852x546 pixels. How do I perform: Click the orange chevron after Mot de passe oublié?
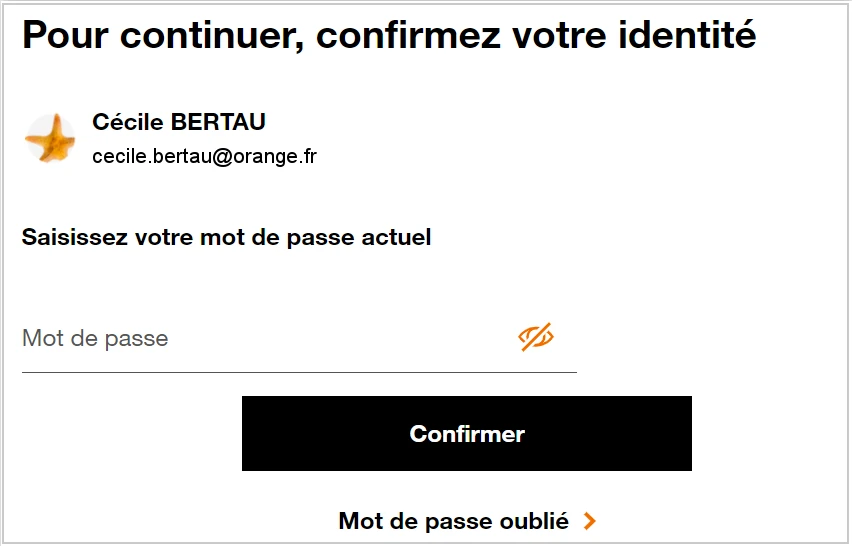click(x=590, y=521)
